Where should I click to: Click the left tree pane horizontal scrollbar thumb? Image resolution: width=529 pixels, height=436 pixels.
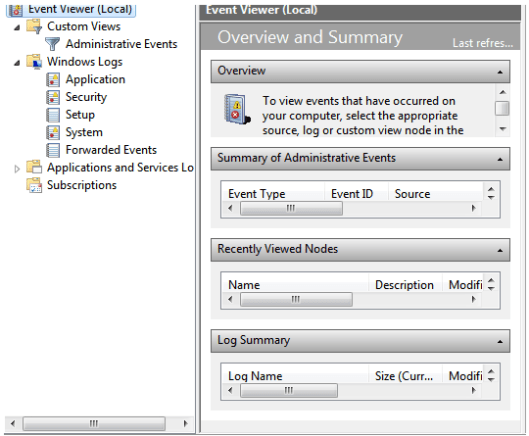94,423
